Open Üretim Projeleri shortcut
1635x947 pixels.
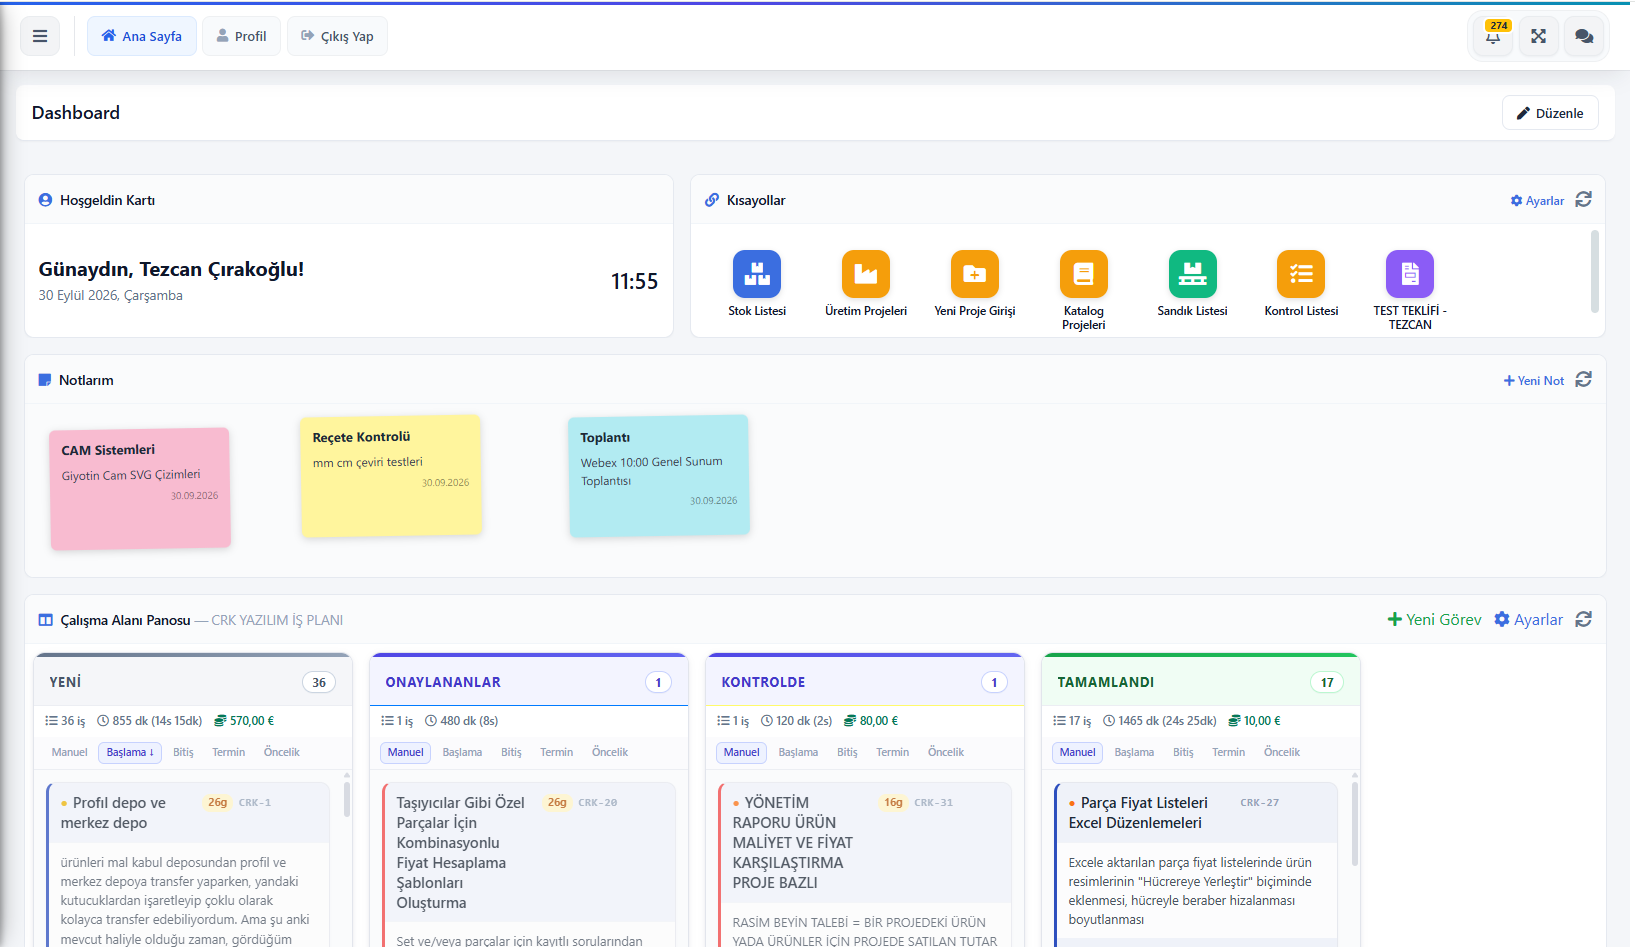pyautogui.click(x=866, y=284)
